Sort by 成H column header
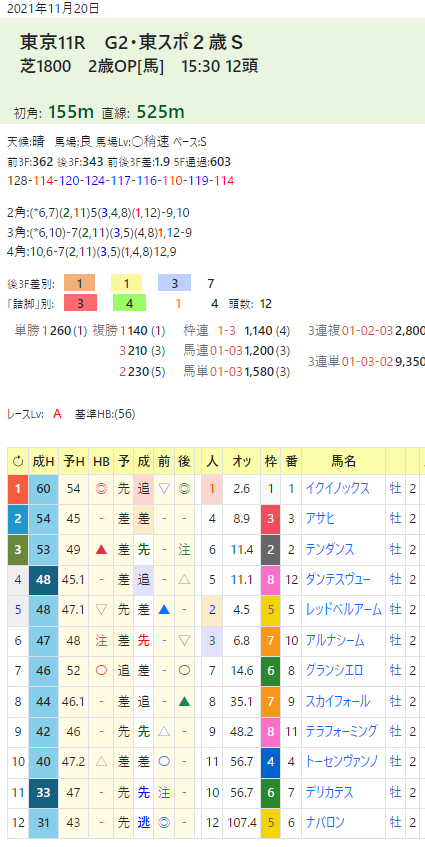Screen dimensions: 425x847 [43, 461]
